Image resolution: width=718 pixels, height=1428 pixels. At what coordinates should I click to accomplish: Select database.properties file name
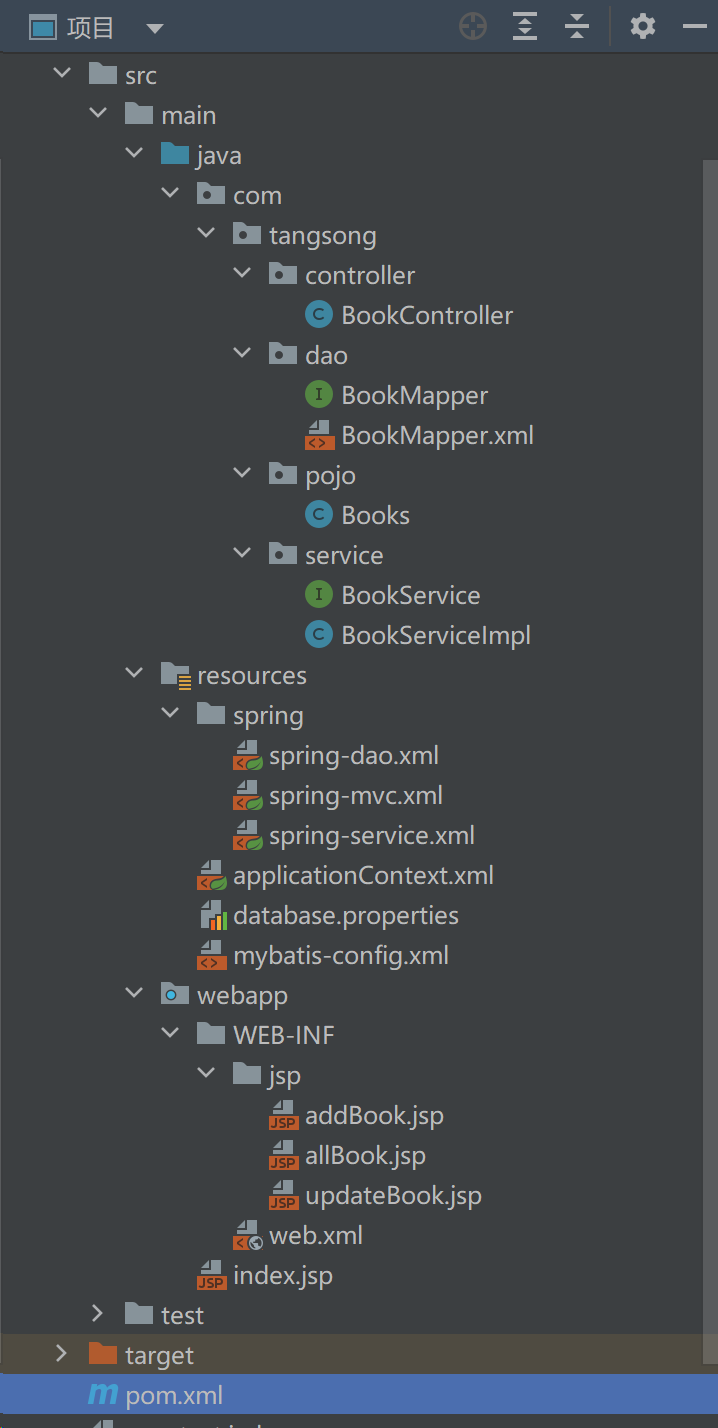click(x=346, y=915)
